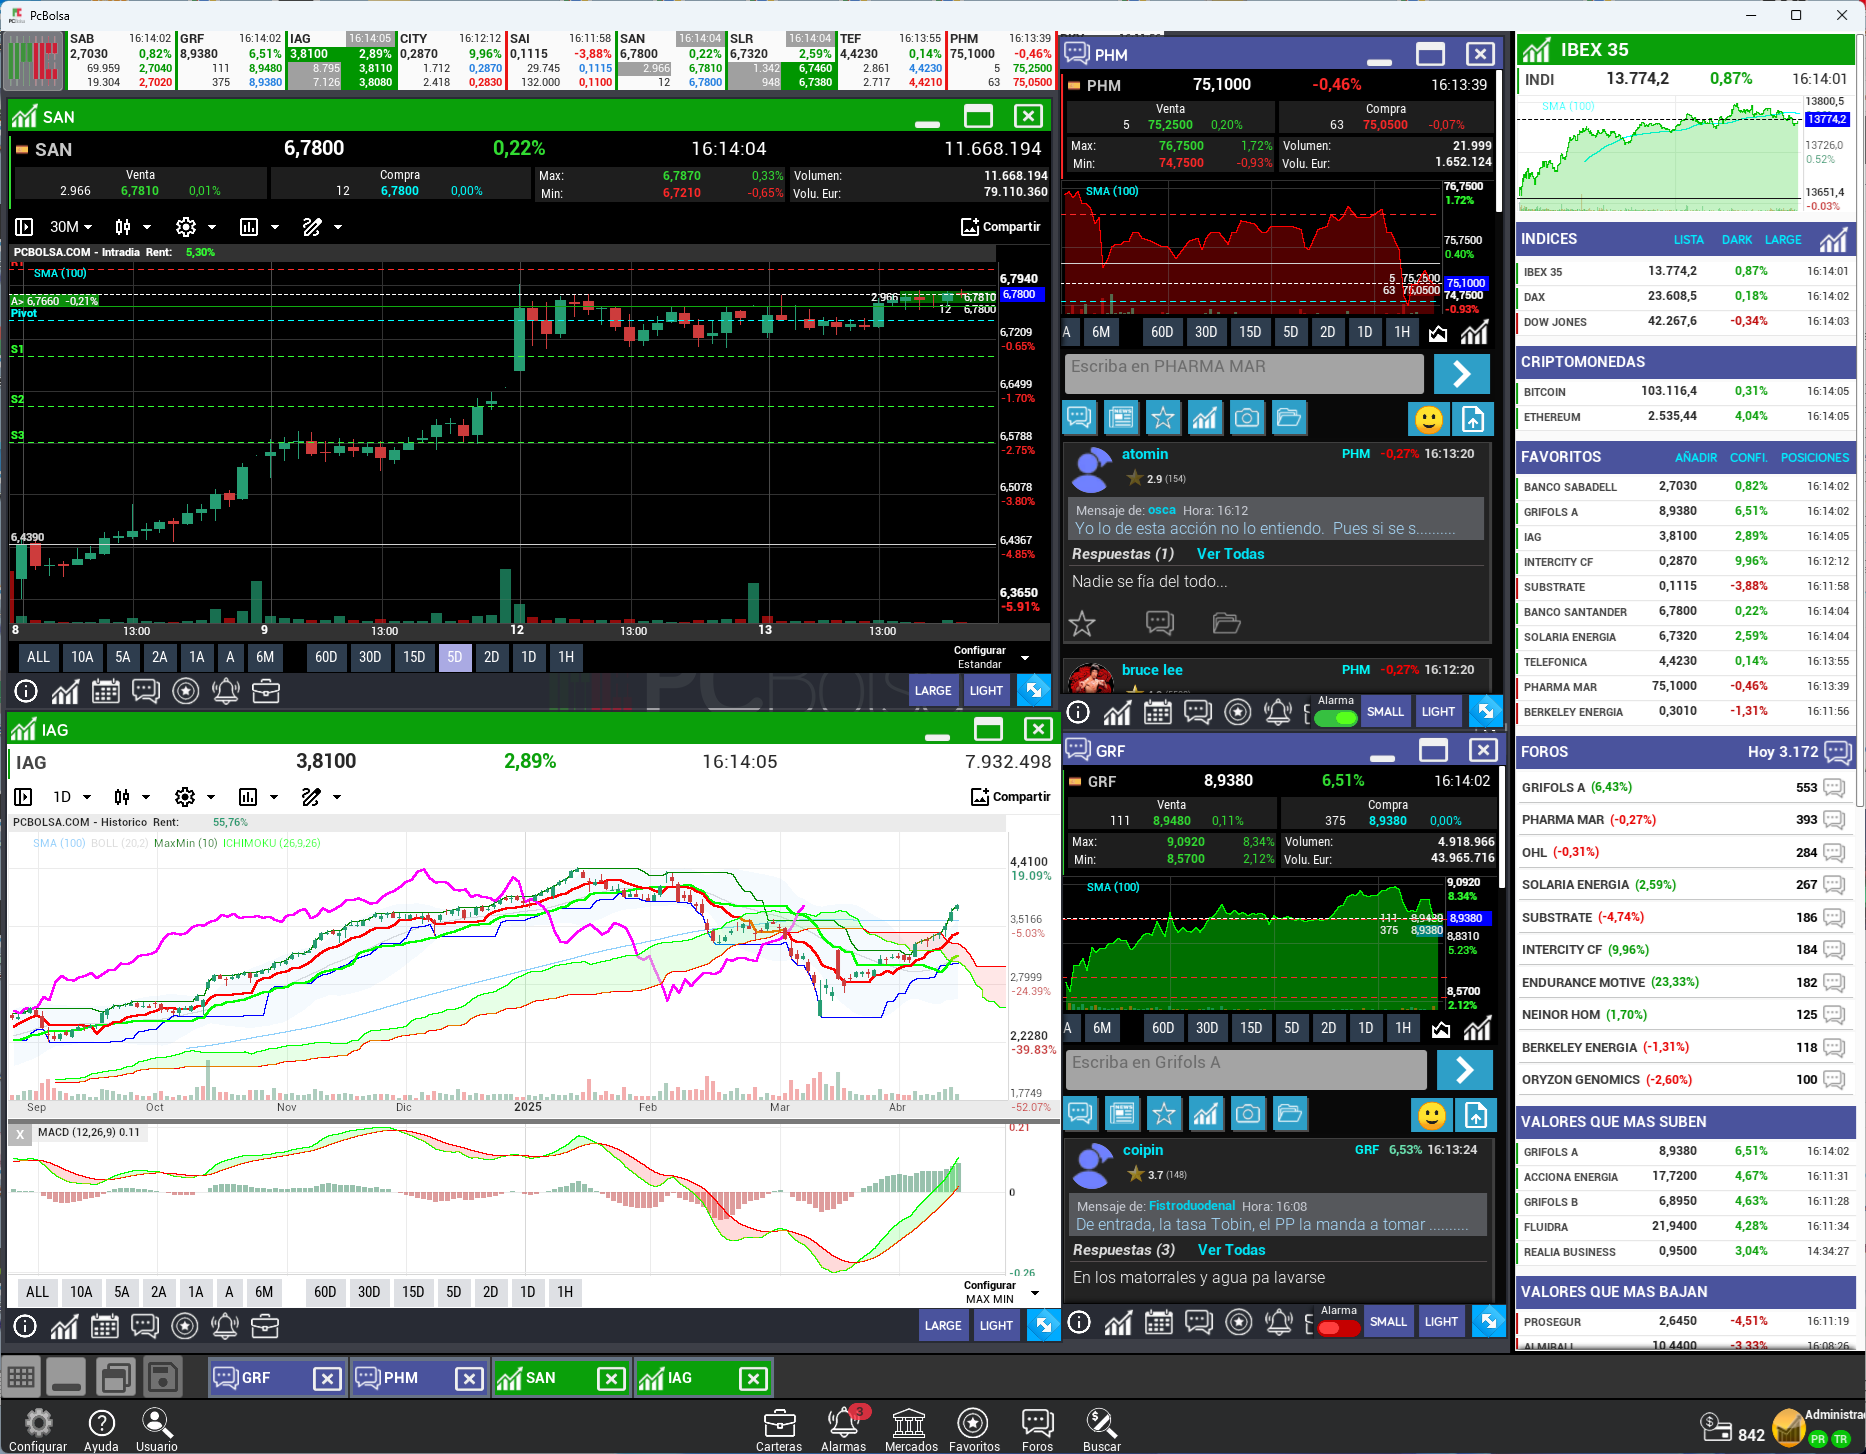Click the alarm bell icon under SAN chart

click(x=226, y=691)
